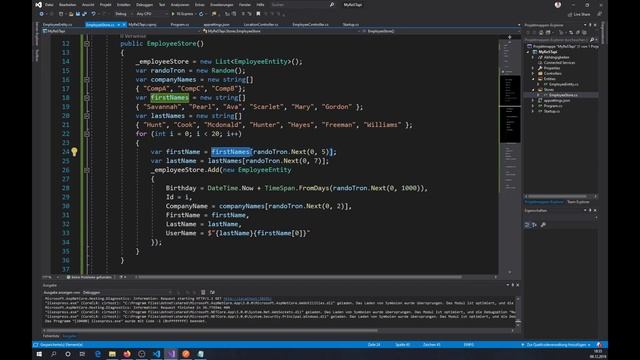Open the Any CPU platform dropdown
Screen dimensions: 640x360
pos(152,14)
